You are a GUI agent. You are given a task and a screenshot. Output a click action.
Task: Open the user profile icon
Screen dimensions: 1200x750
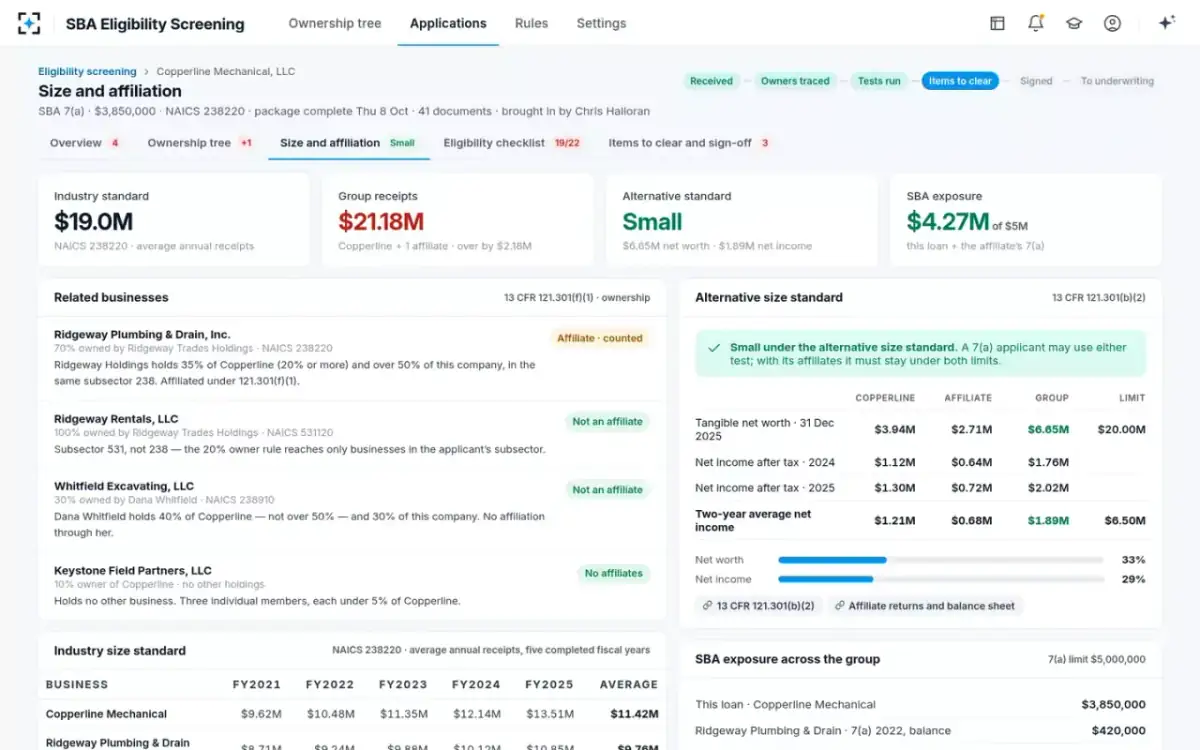click(1112, 23)
